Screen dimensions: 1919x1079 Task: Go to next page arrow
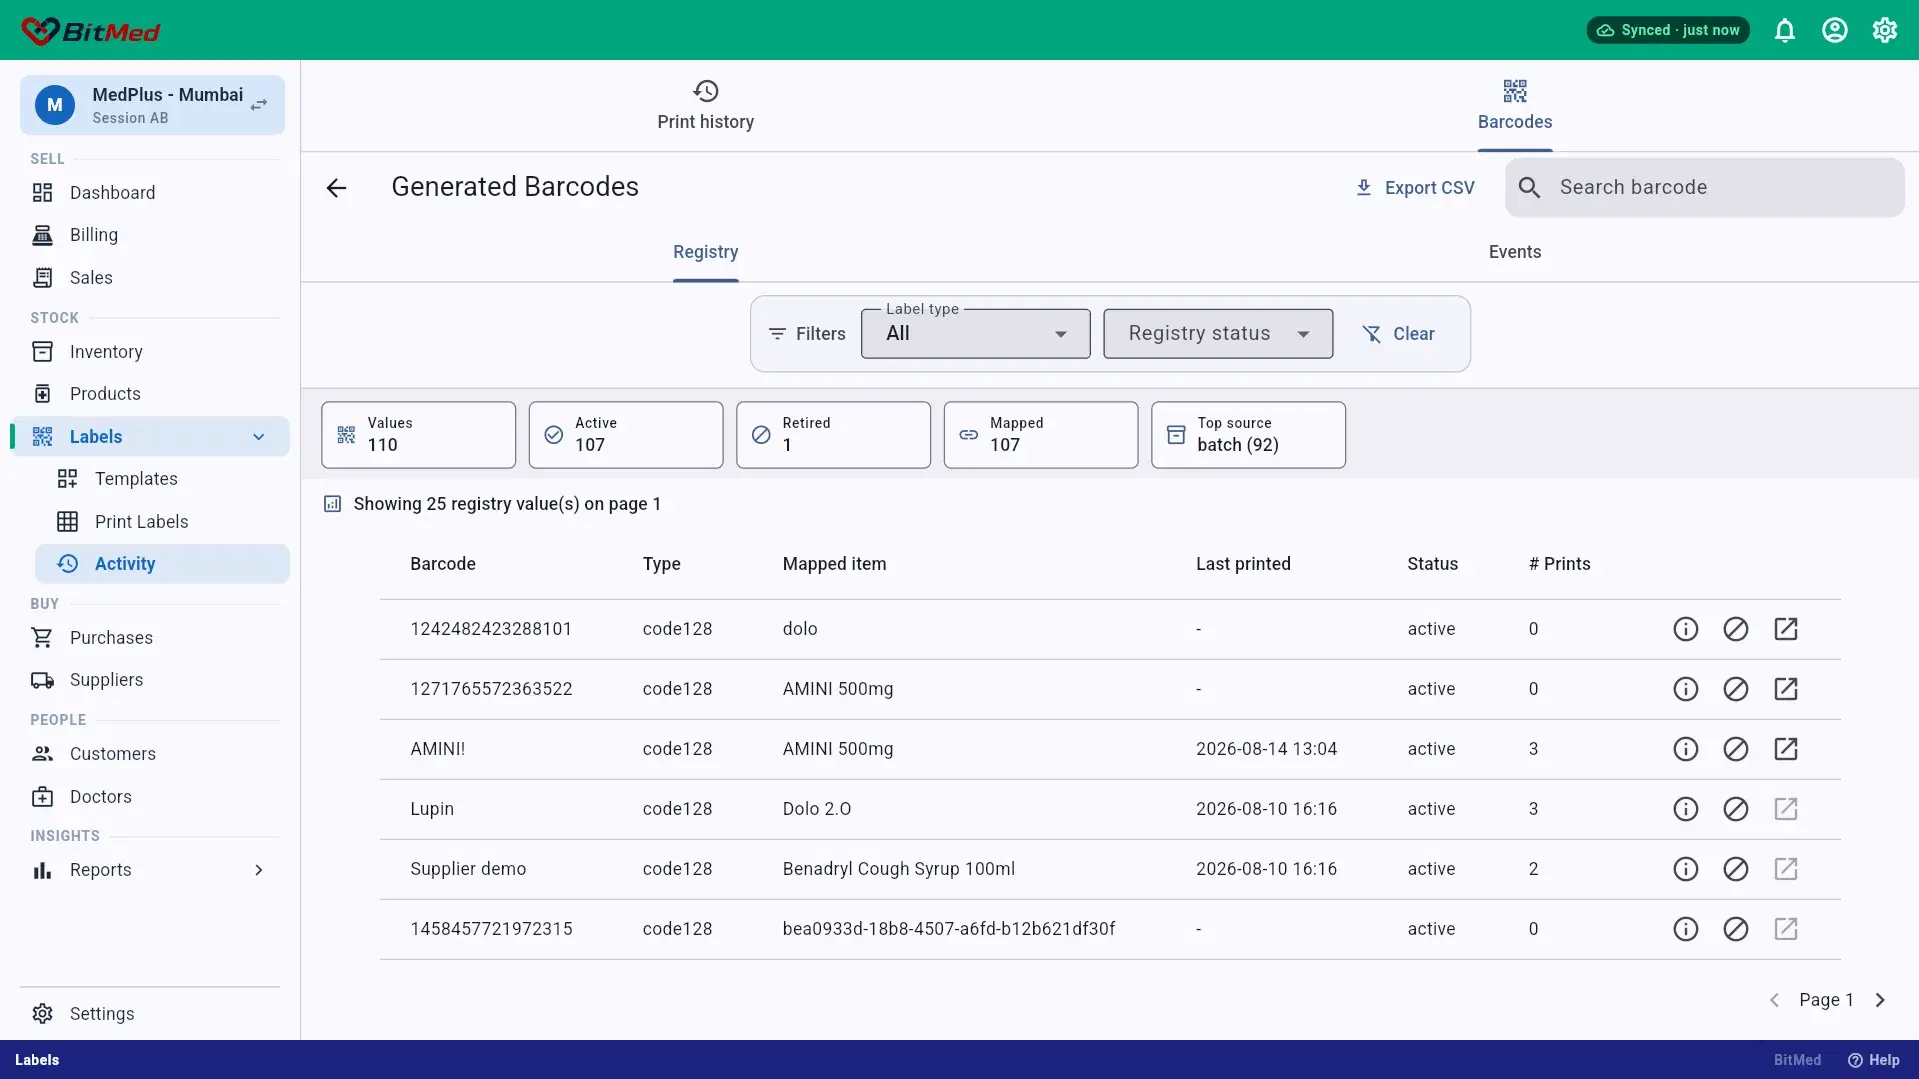[1880, 1000]
